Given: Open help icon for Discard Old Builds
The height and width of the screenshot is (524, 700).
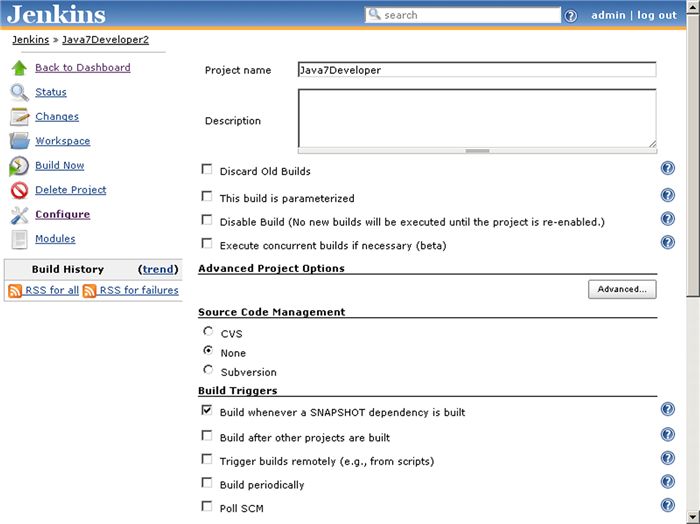Looking at the screenshot, I should click(x=667, y=169).
